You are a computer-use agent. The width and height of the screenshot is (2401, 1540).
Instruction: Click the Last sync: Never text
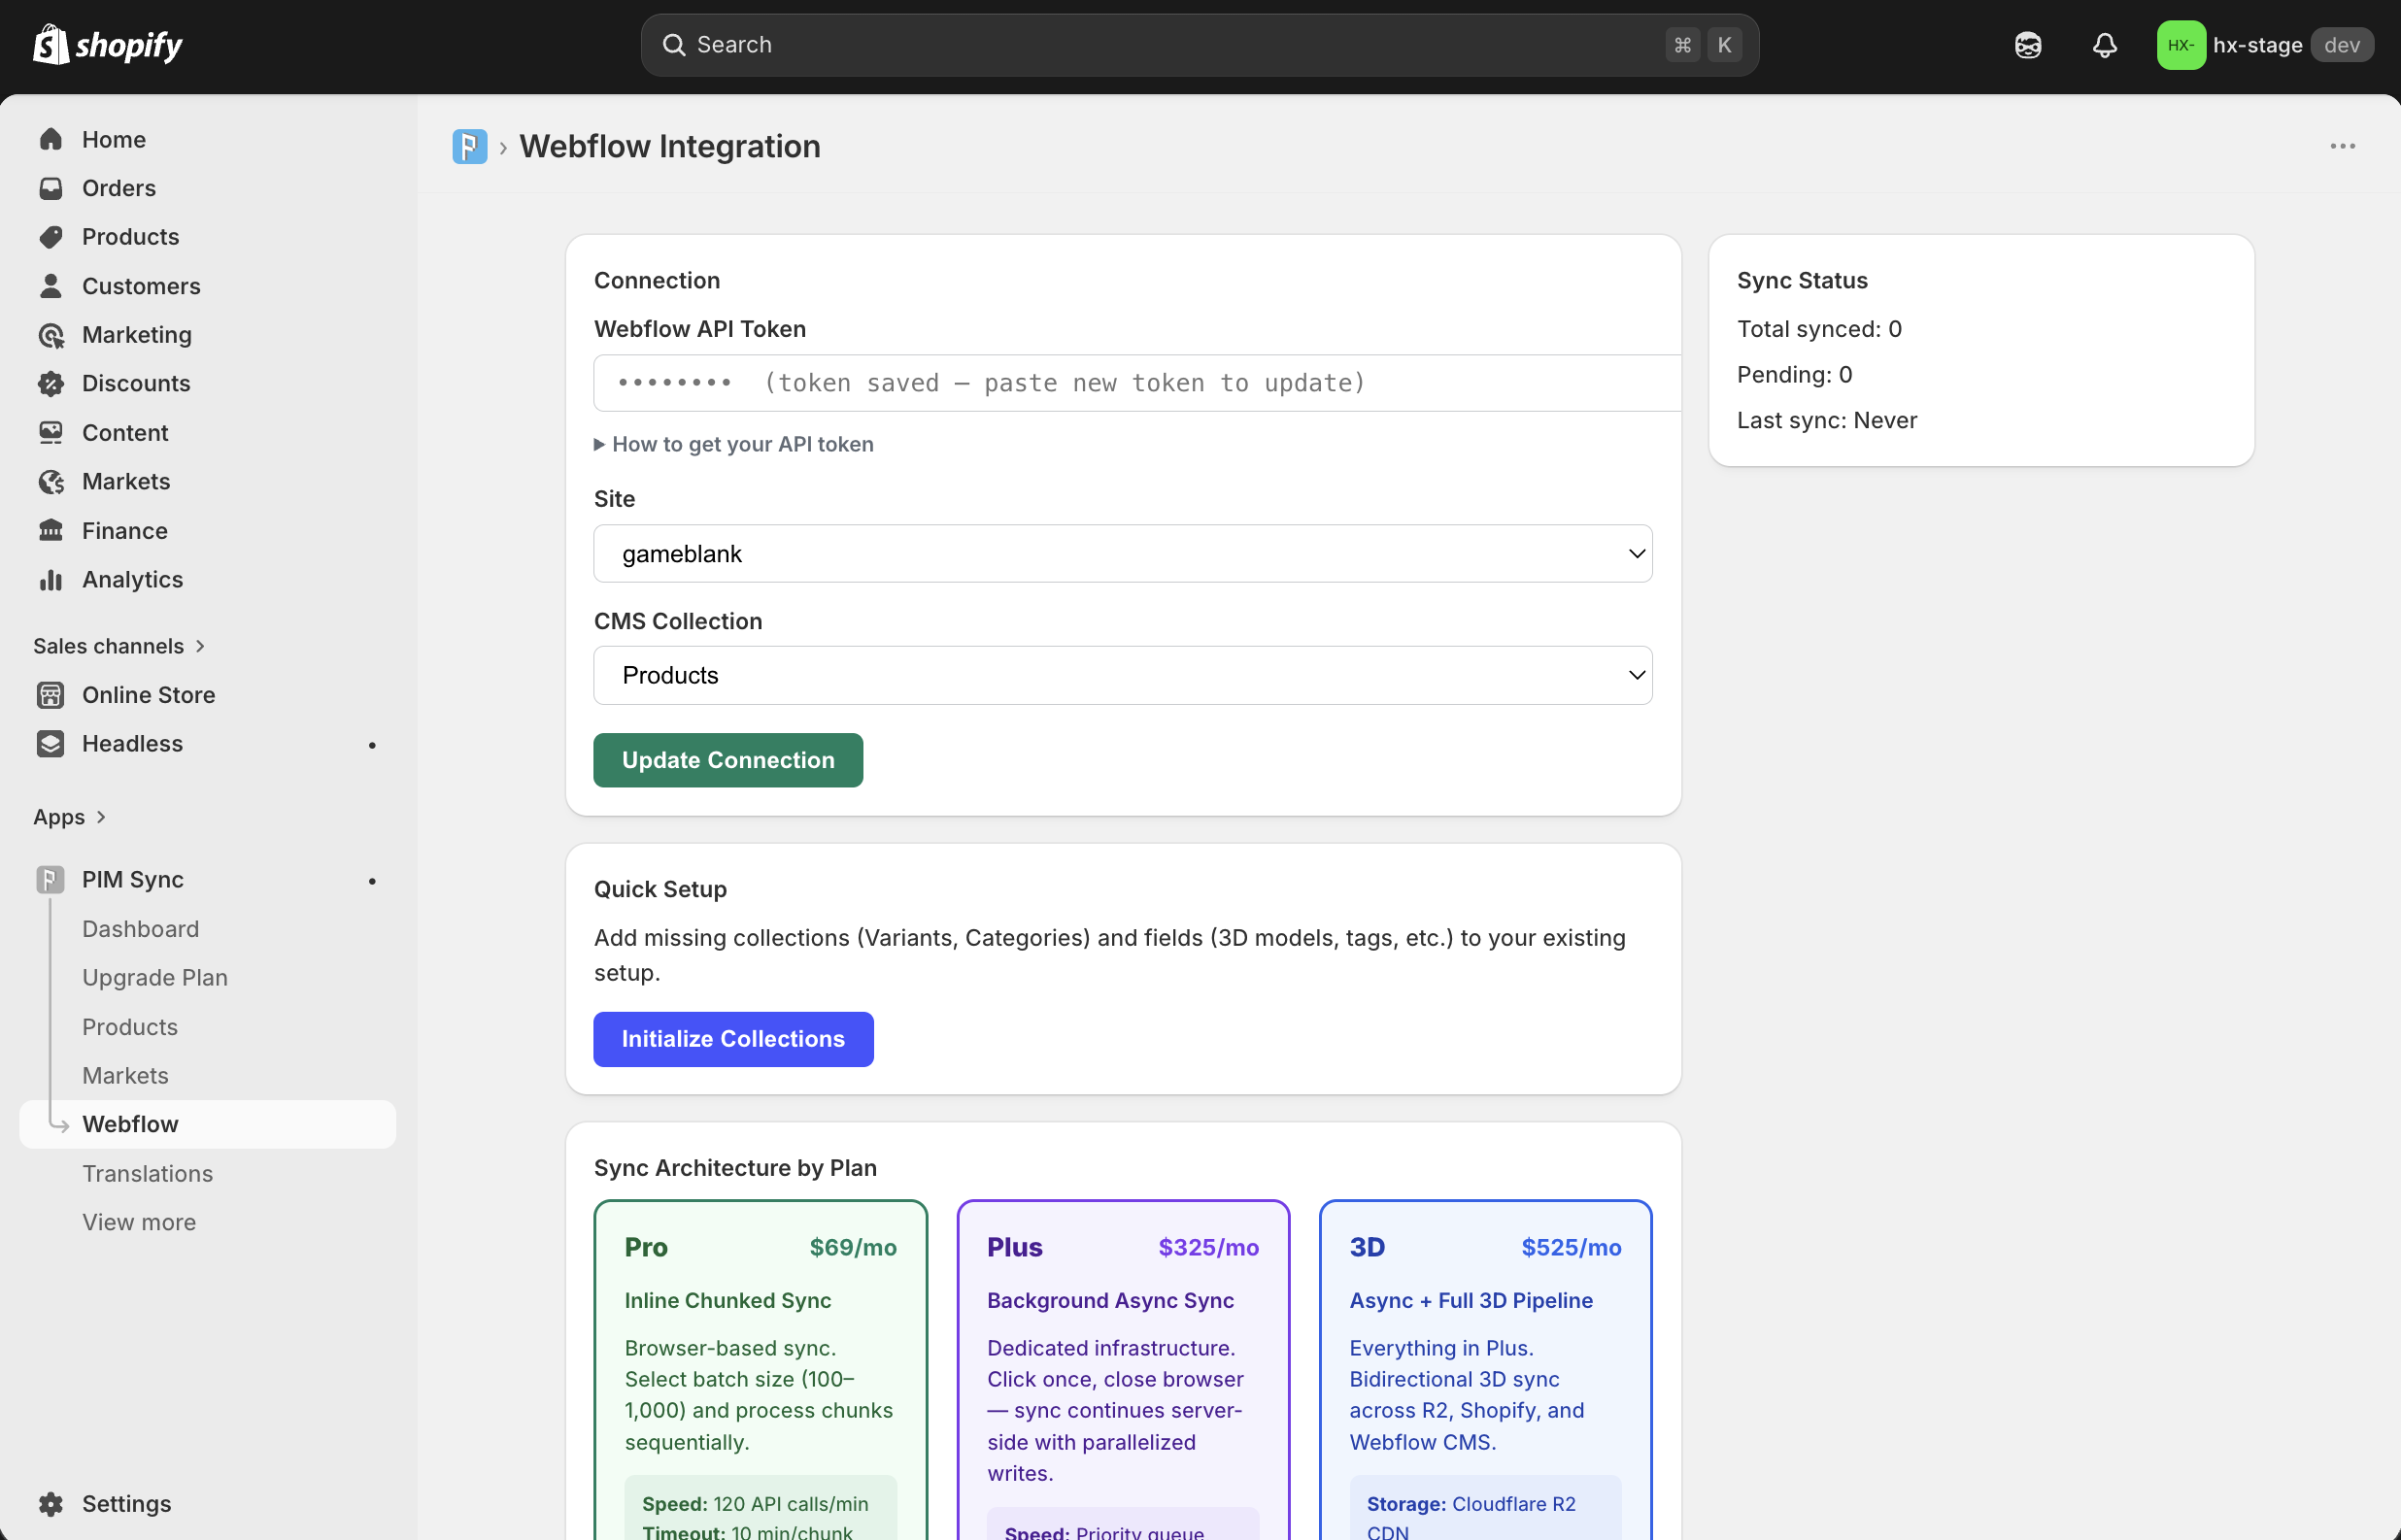click(x=1826, y=420)
